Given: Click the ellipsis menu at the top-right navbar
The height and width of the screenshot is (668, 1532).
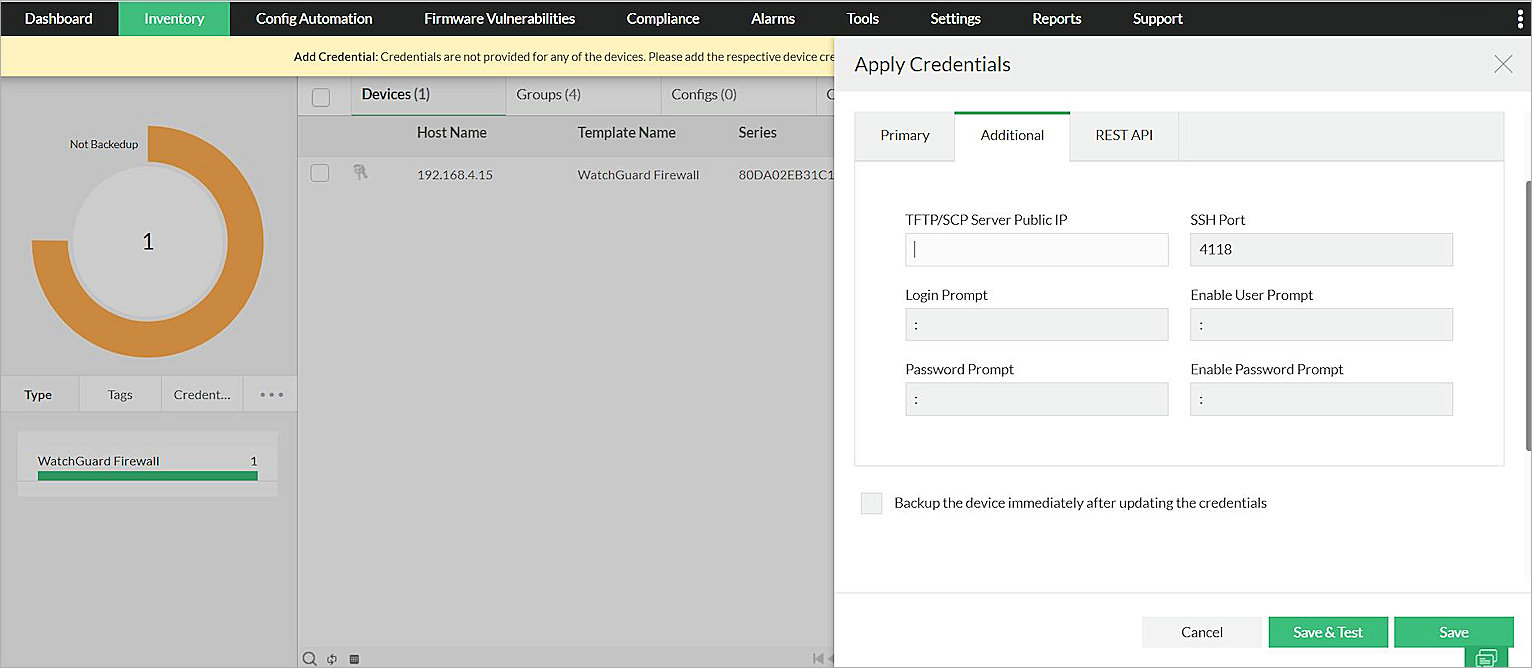Looking at the screenshot, I should tap(1521, 18).
